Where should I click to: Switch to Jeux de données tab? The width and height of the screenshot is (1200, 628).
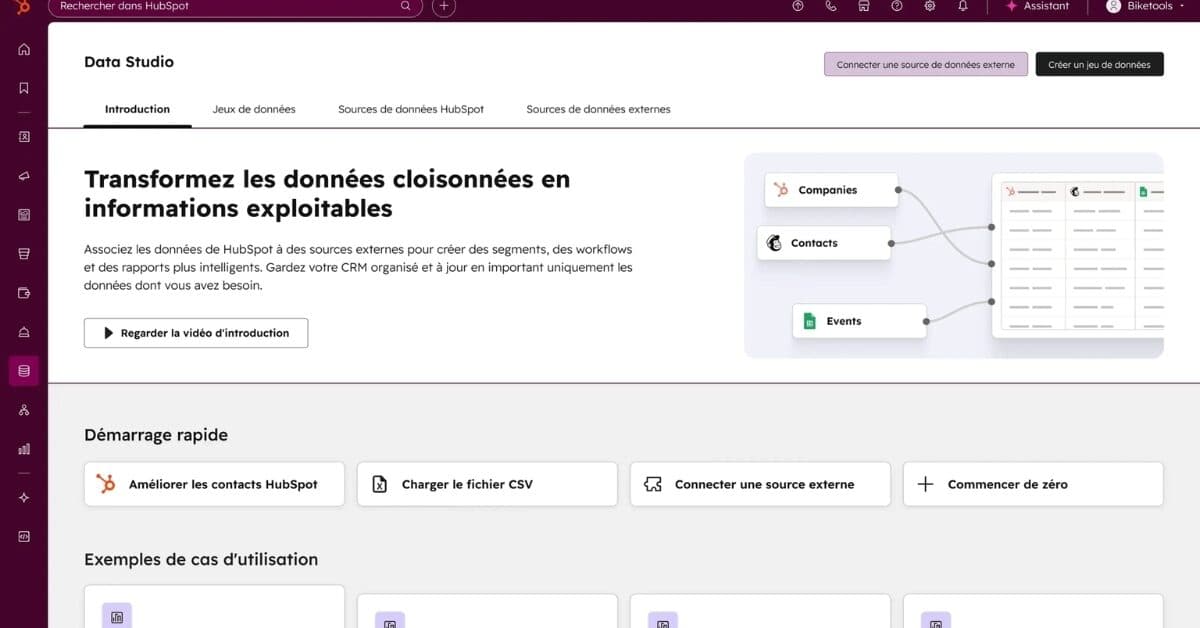(254, 109)
